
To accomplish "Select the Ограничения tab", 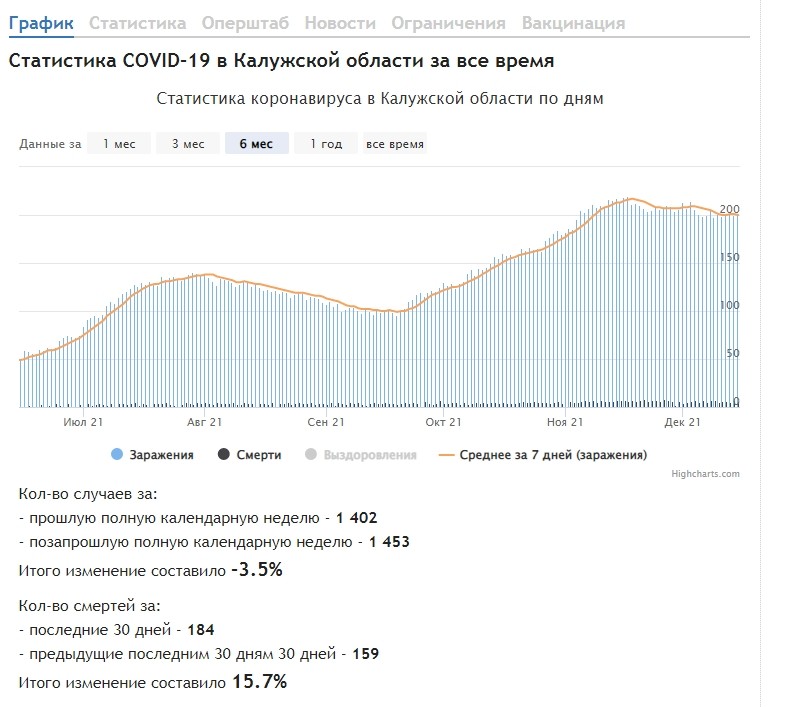I will tap(448, 22).
